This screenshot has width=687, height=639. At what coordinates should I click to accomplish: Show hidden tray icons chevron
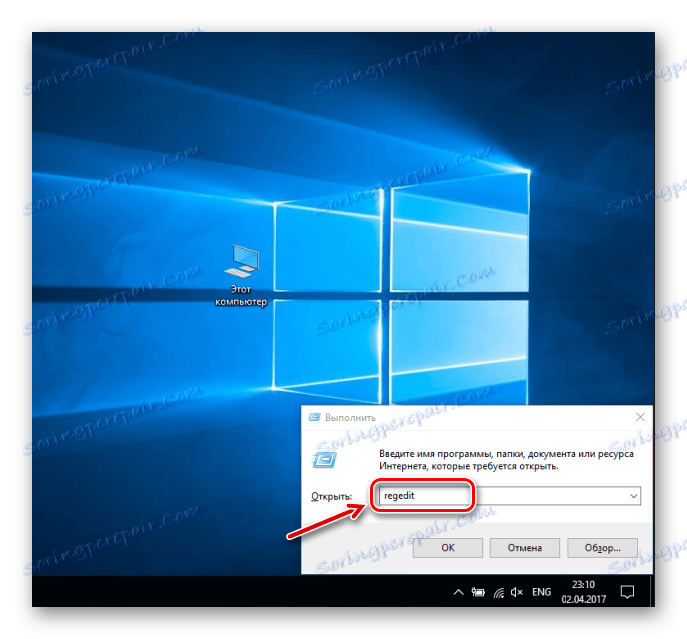(x=458, y=593)
